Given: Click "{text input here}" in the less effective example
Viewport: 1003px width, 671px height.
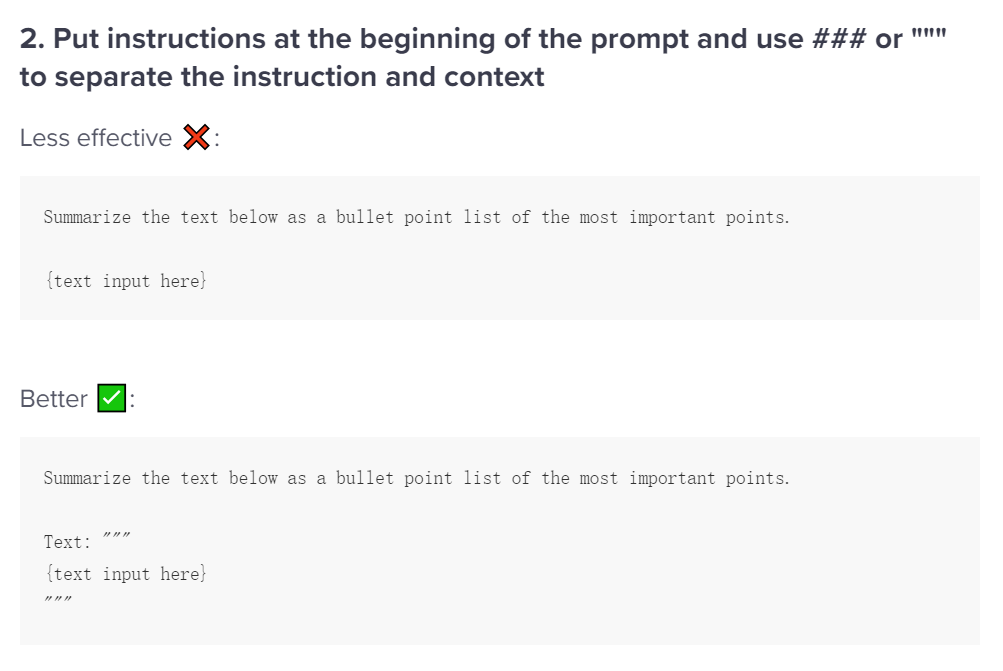Looking at the screenshot, I should tap(125, 281).
